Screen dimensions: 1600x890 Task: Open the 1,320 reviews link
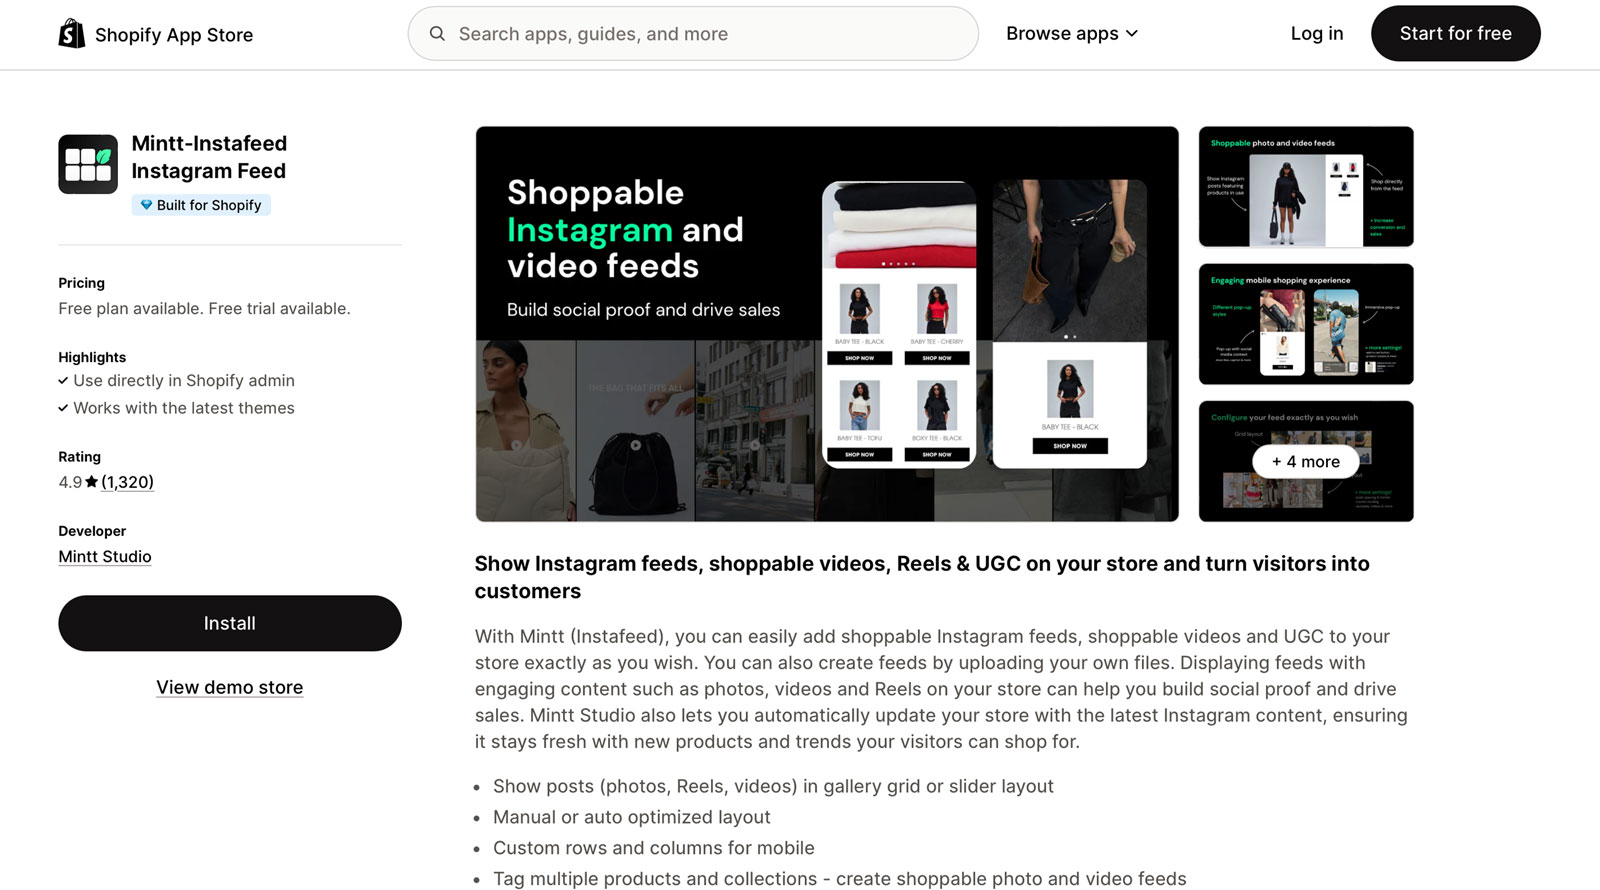point(128,482)
